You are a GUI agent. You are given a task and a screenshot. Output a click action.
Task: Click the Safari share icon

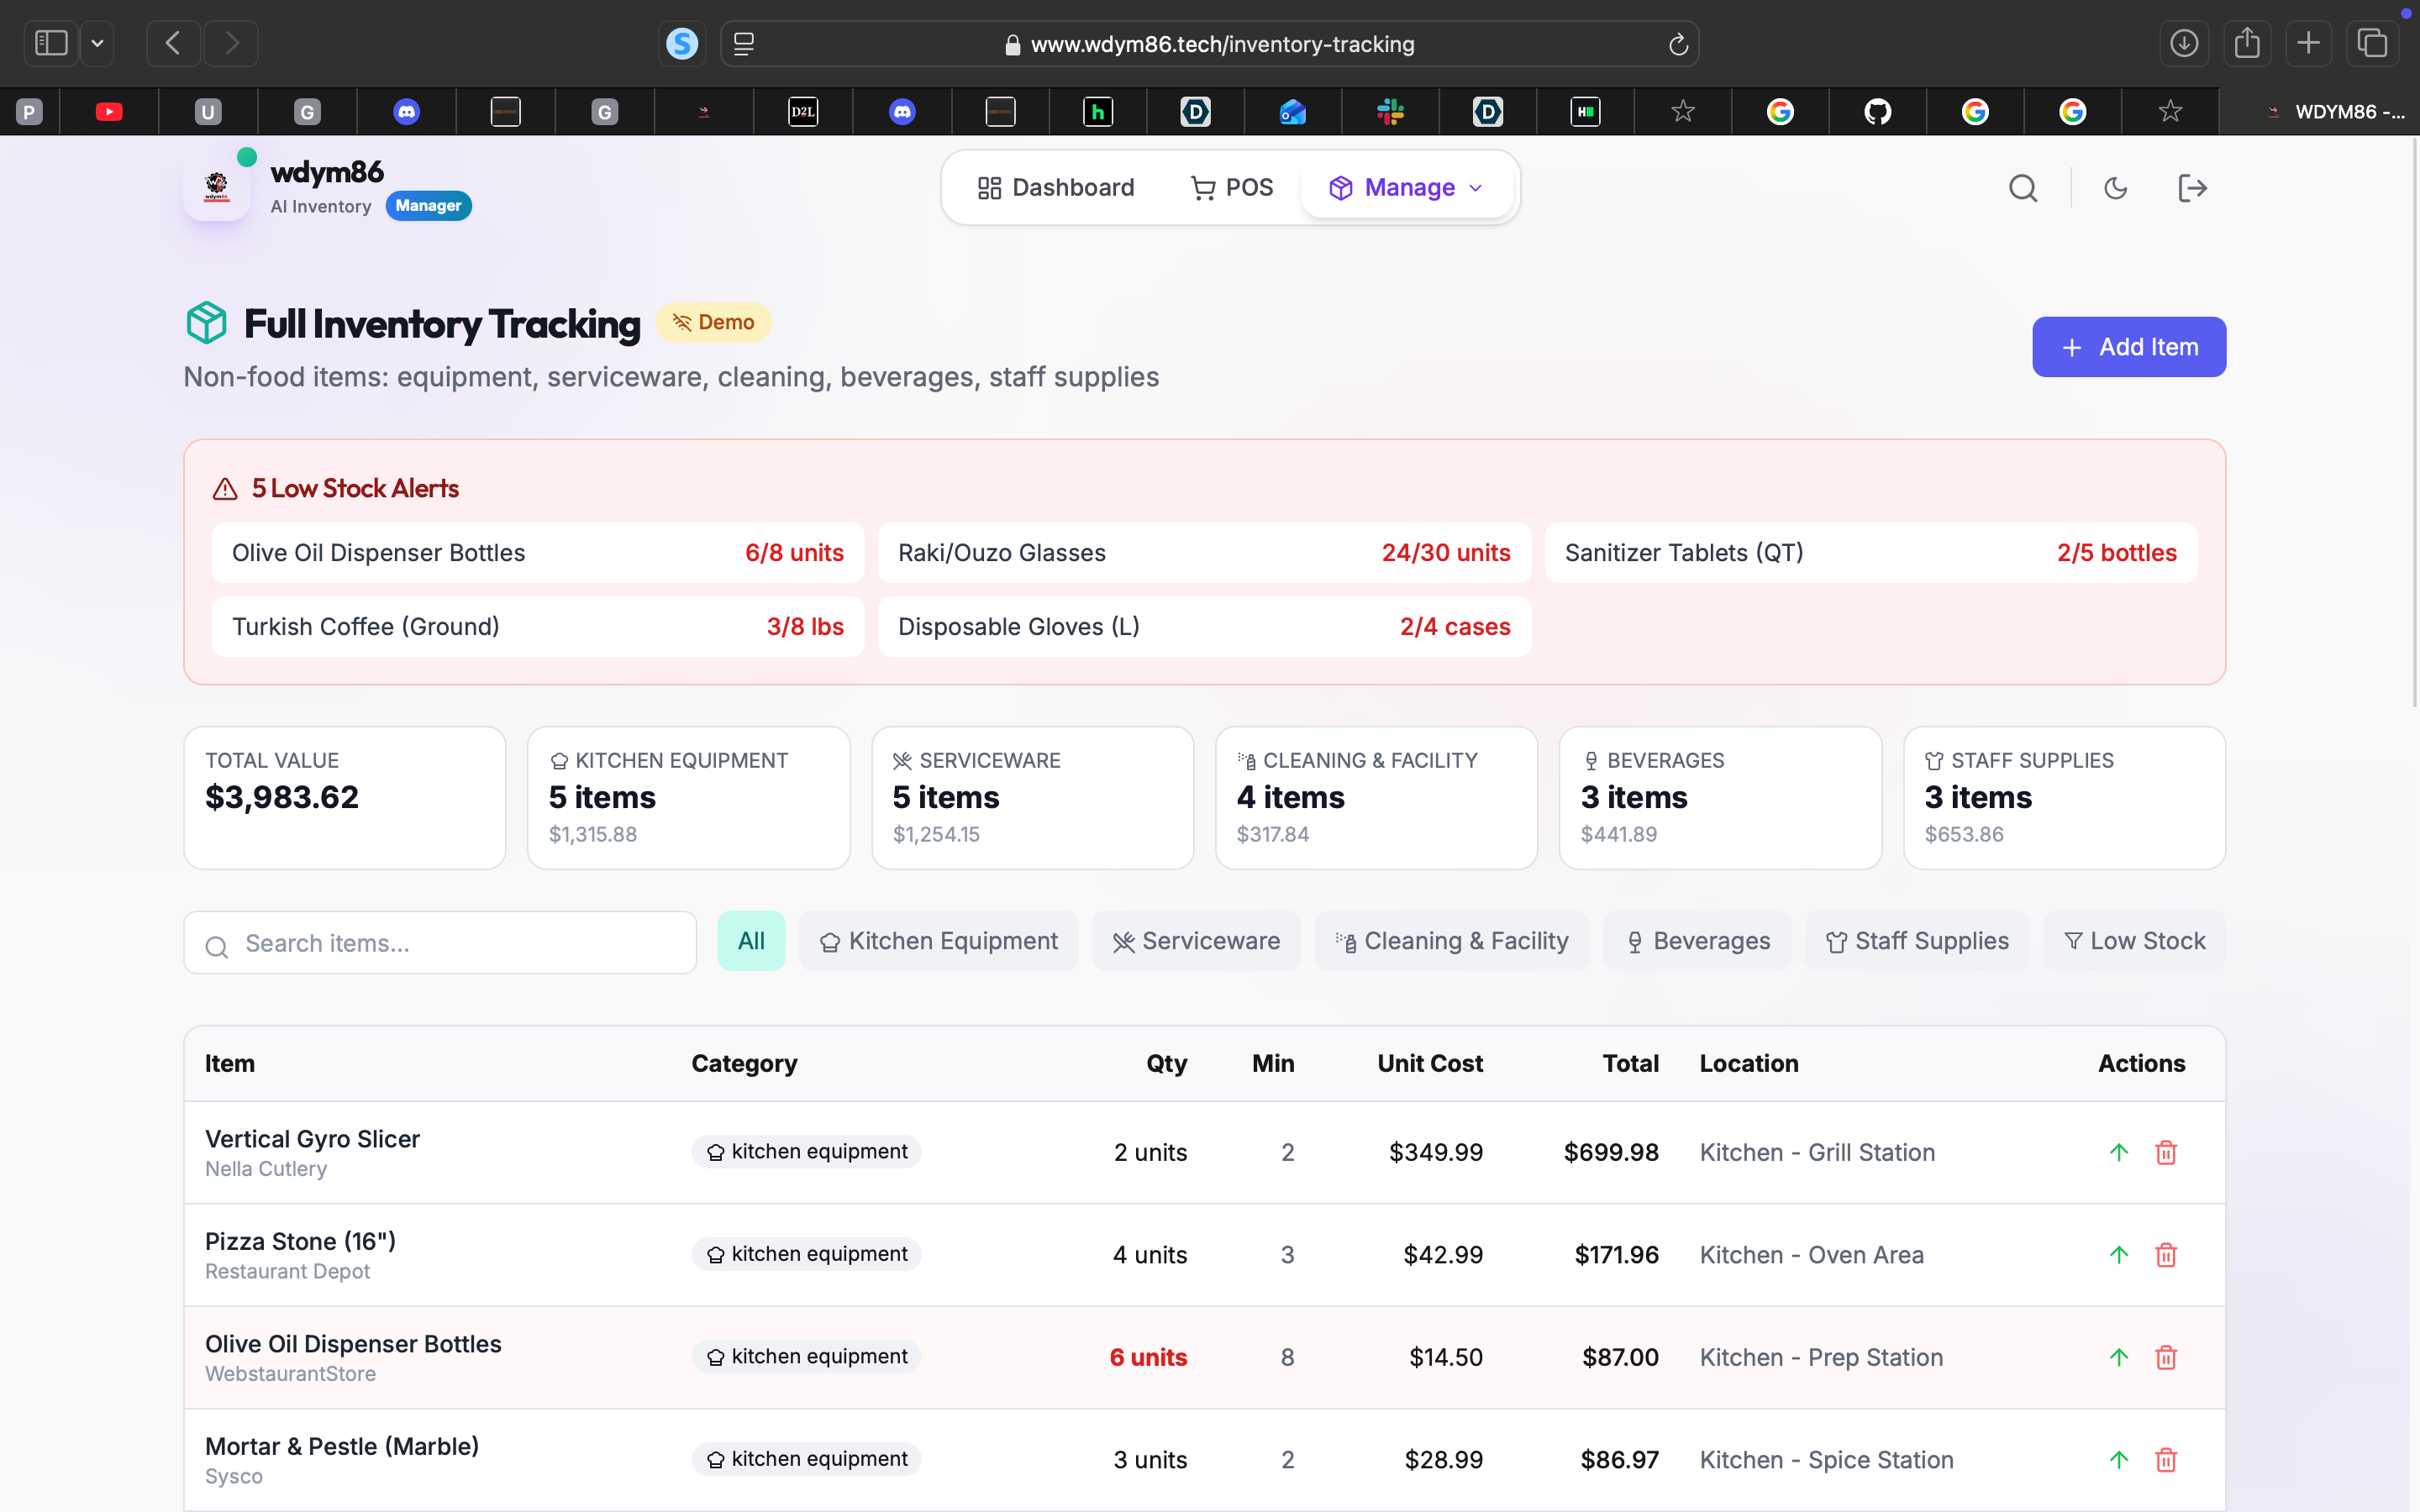click(x=2247, y=44)
